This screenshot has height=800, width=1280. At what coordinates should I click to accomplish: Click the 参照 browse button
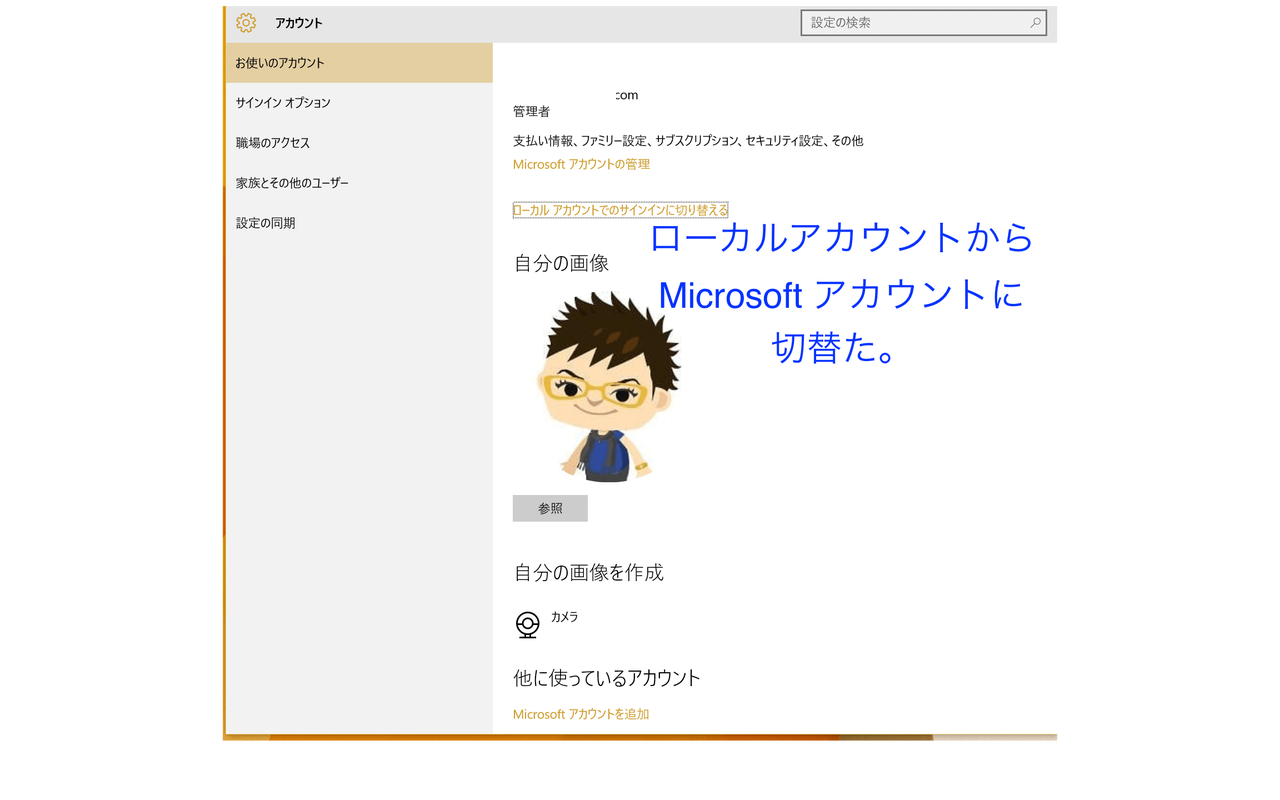(550, 508)
